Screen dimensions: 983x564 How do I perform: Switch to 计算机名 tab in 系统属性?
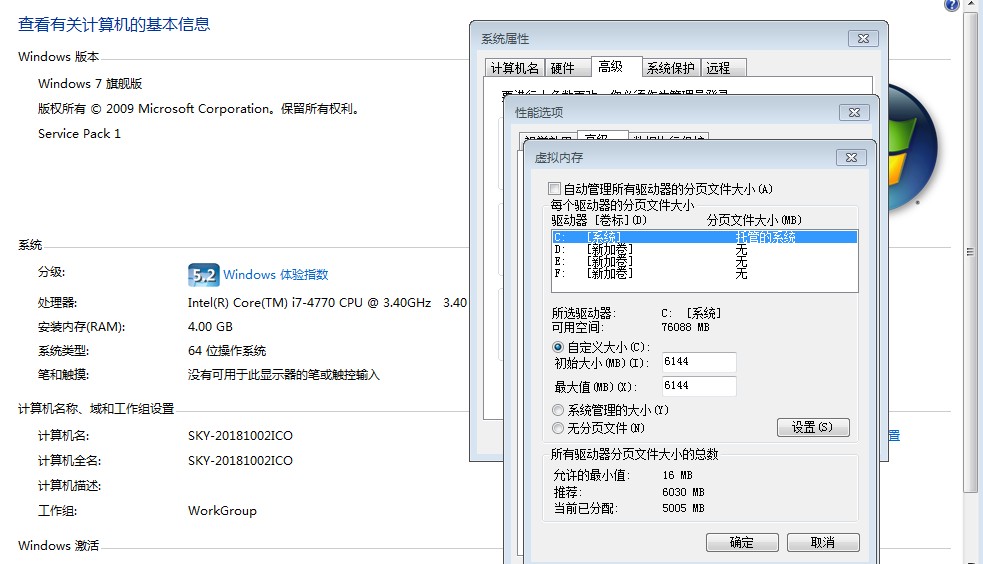[515, 68]
